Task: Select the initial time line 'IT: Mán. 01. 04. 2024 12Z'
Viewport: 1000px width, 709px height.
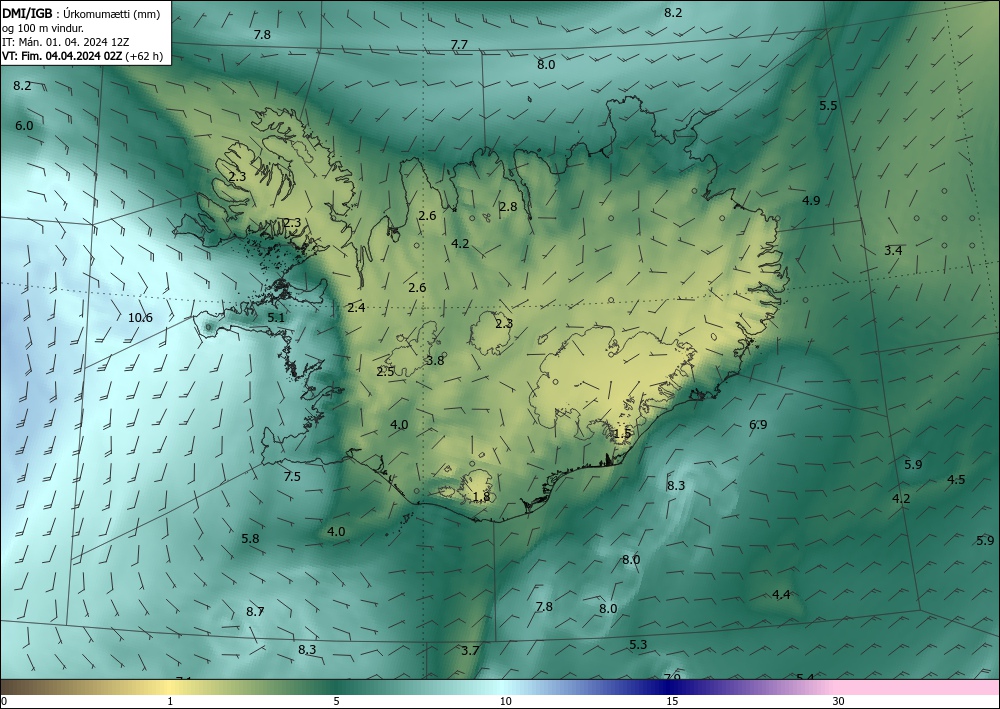Action: tap(66, 42)
